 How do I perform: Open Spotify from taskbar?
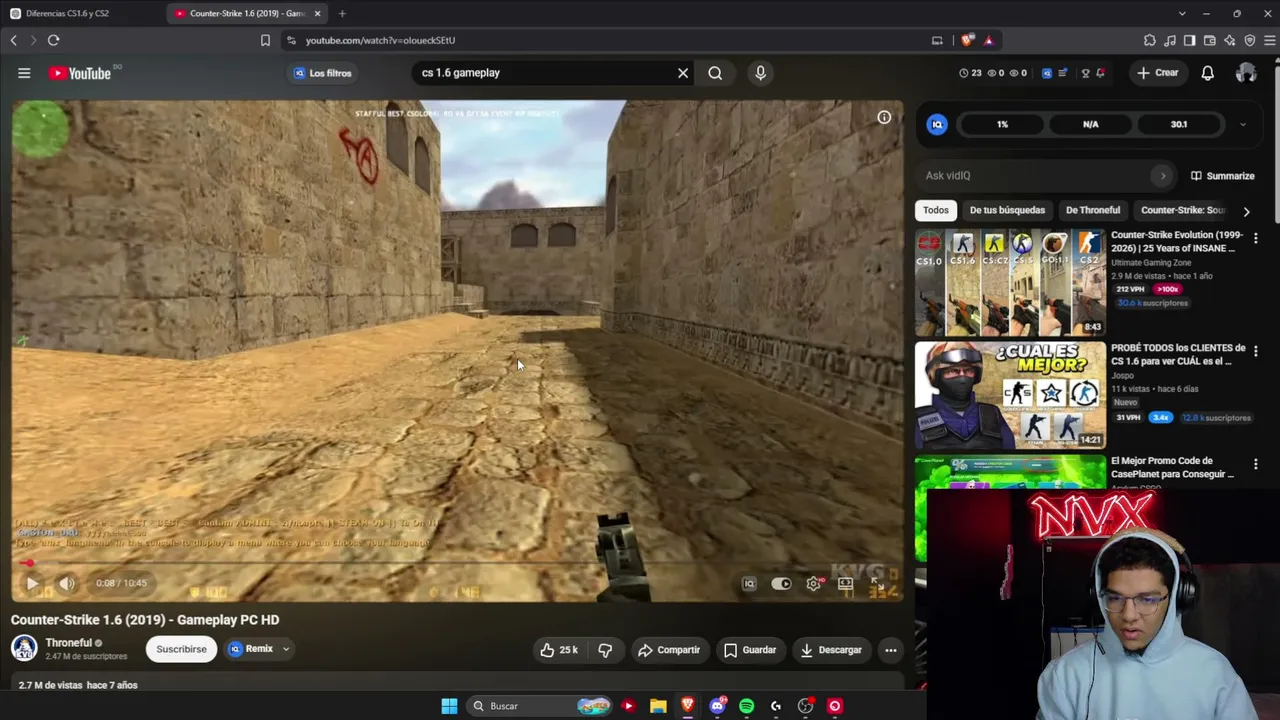746,706
